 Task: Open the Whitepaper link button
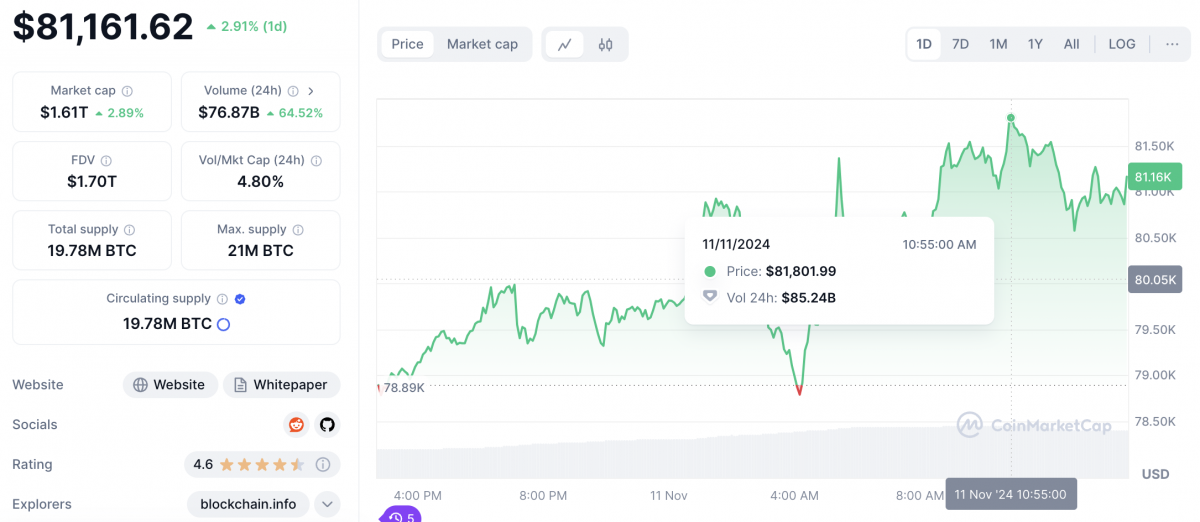[x=281, y=385]
